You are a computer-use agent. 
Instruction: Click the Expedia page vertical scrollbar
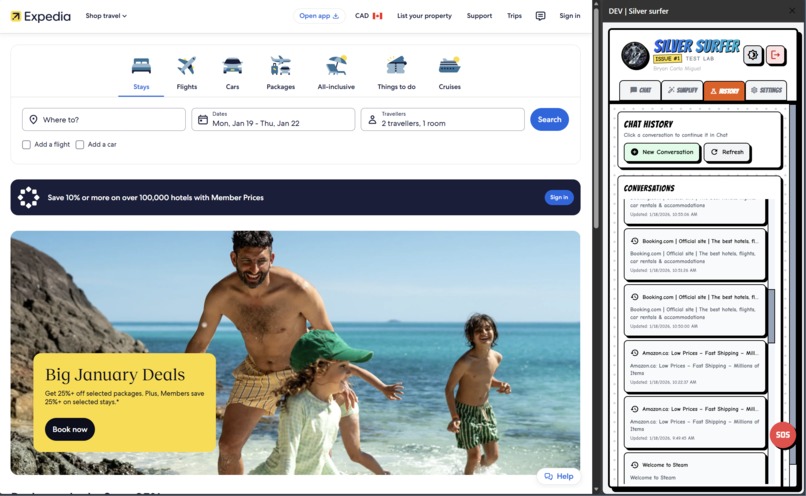tap(596, 118)
